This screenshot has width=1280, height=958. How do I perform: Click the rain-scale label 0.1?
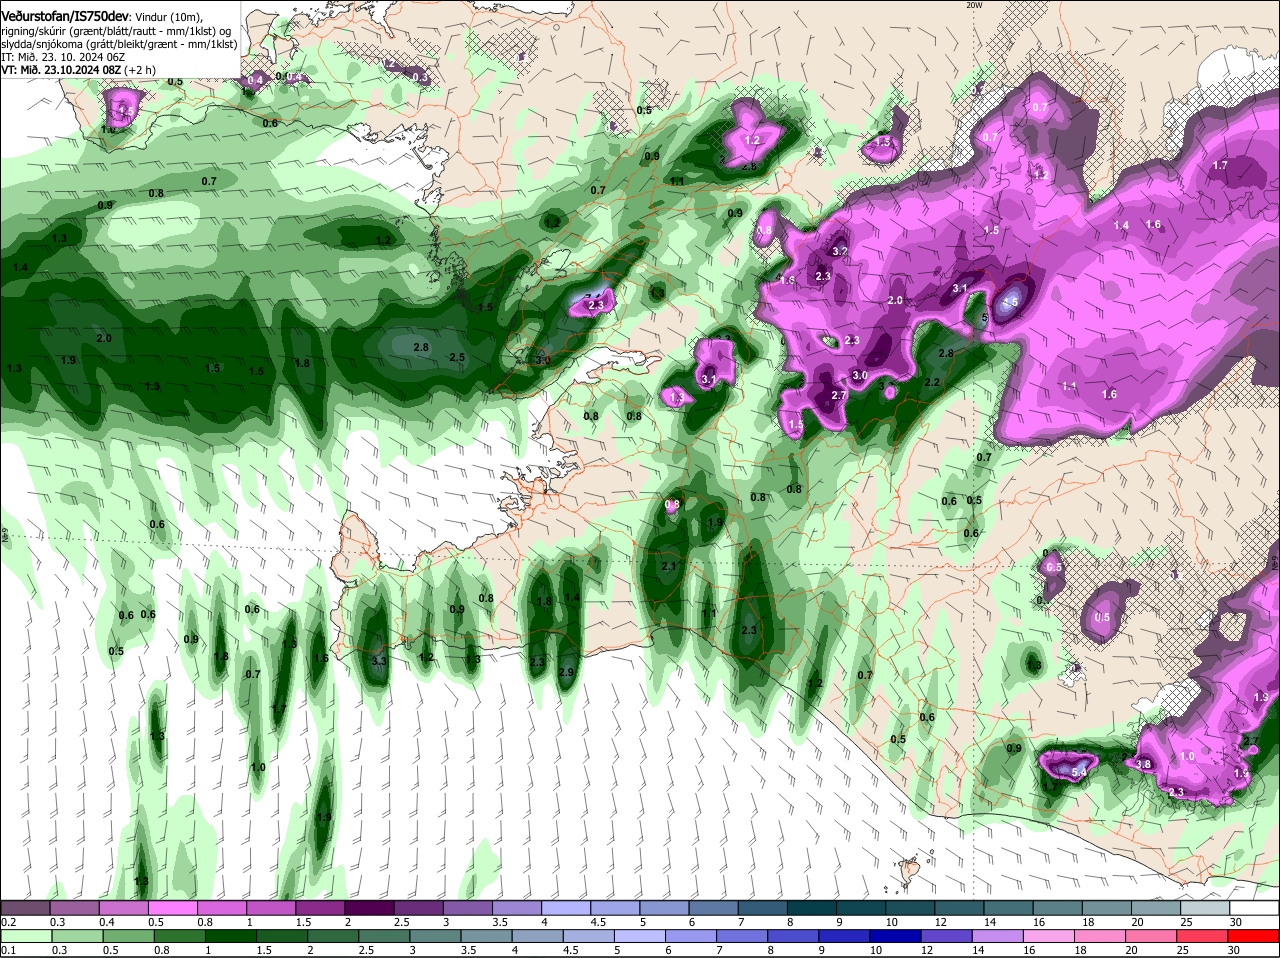(8, 950)
